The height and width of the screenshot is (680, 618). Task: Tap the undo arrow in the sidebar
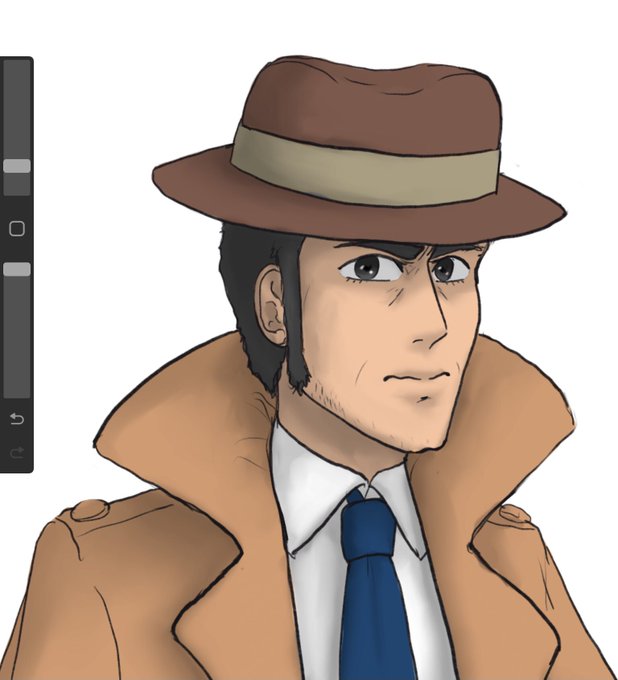17,419
